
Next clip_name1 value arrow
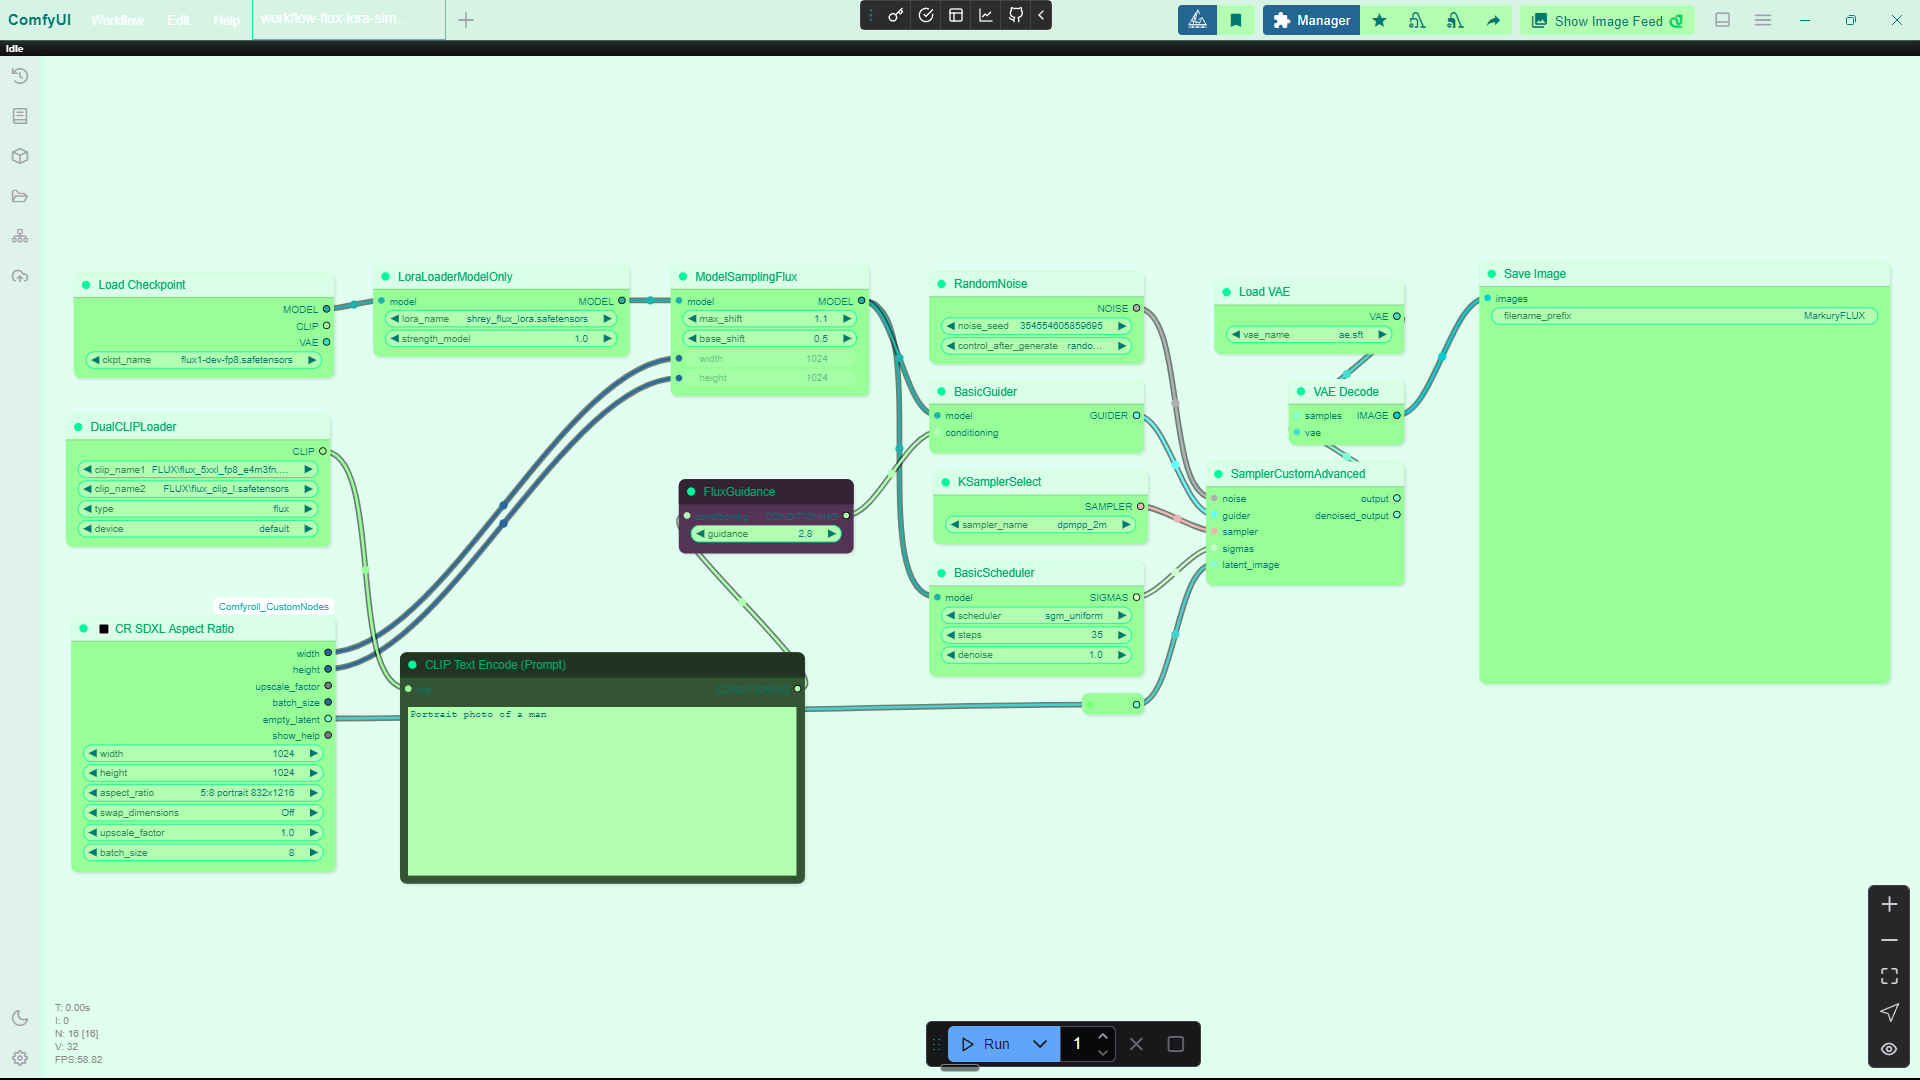308,470
